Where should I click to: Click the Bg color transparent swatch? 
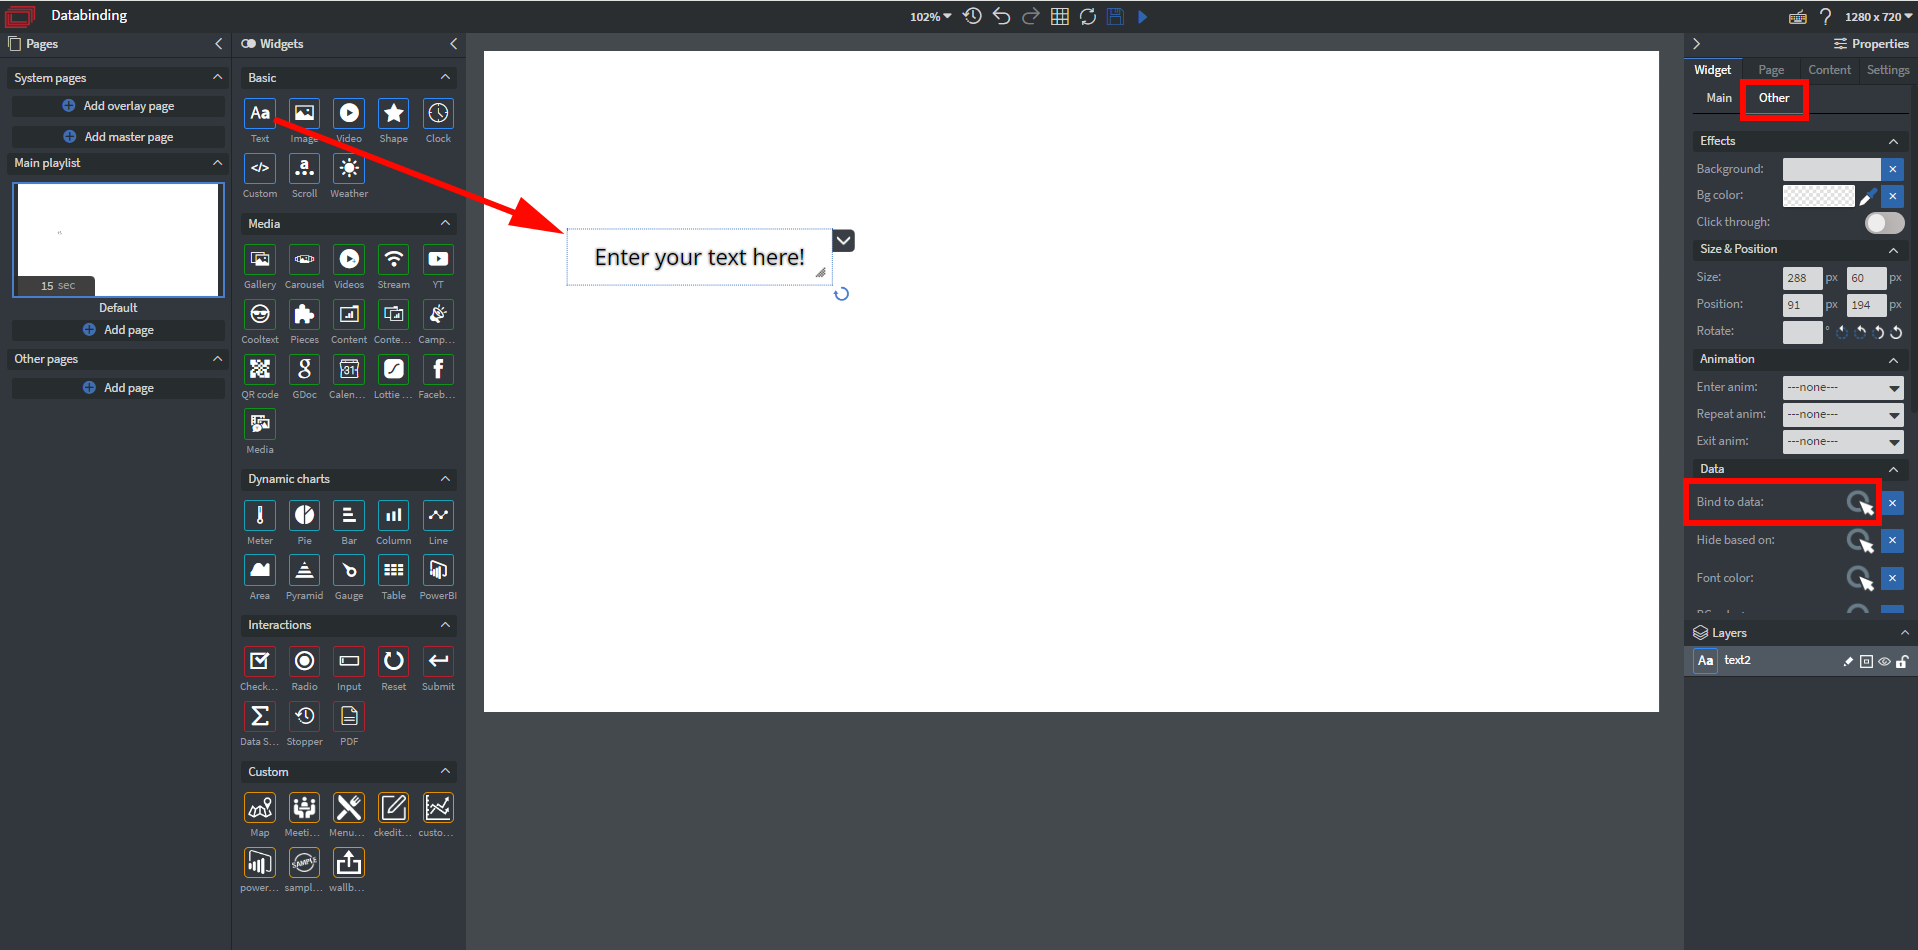pos(1819,196)
